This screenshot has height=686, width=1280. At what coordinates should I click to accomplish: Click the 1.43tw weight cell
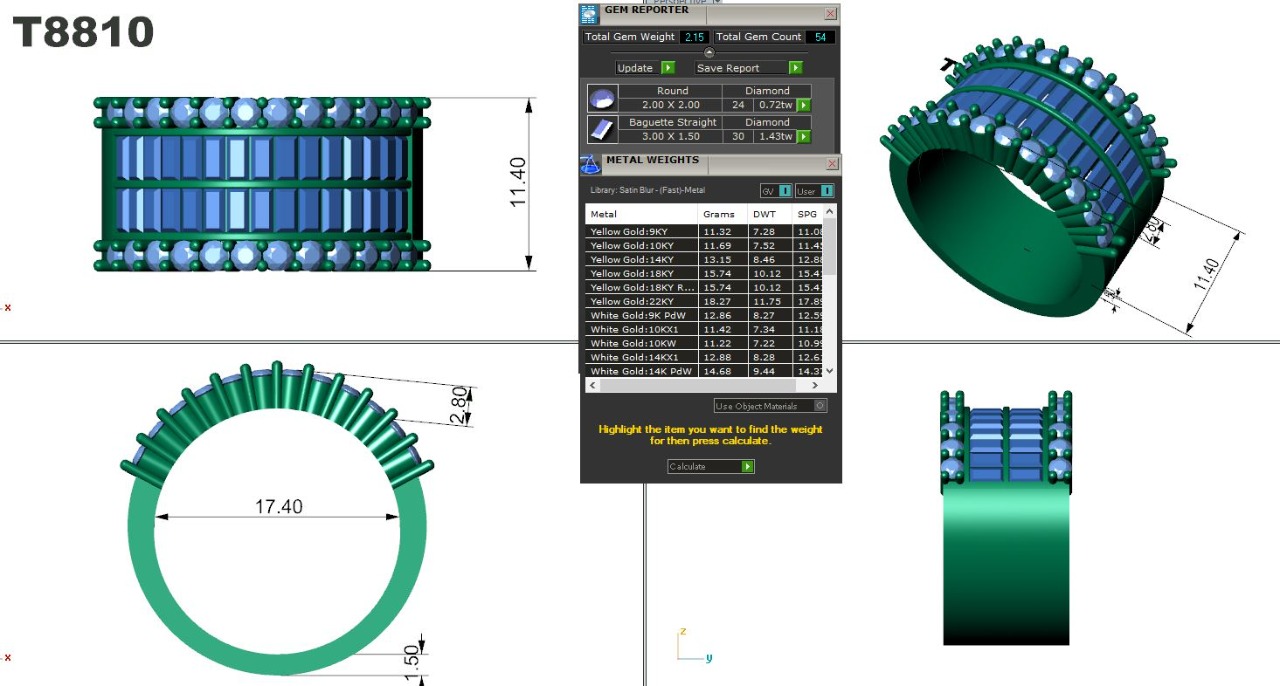tap(775, 136)
